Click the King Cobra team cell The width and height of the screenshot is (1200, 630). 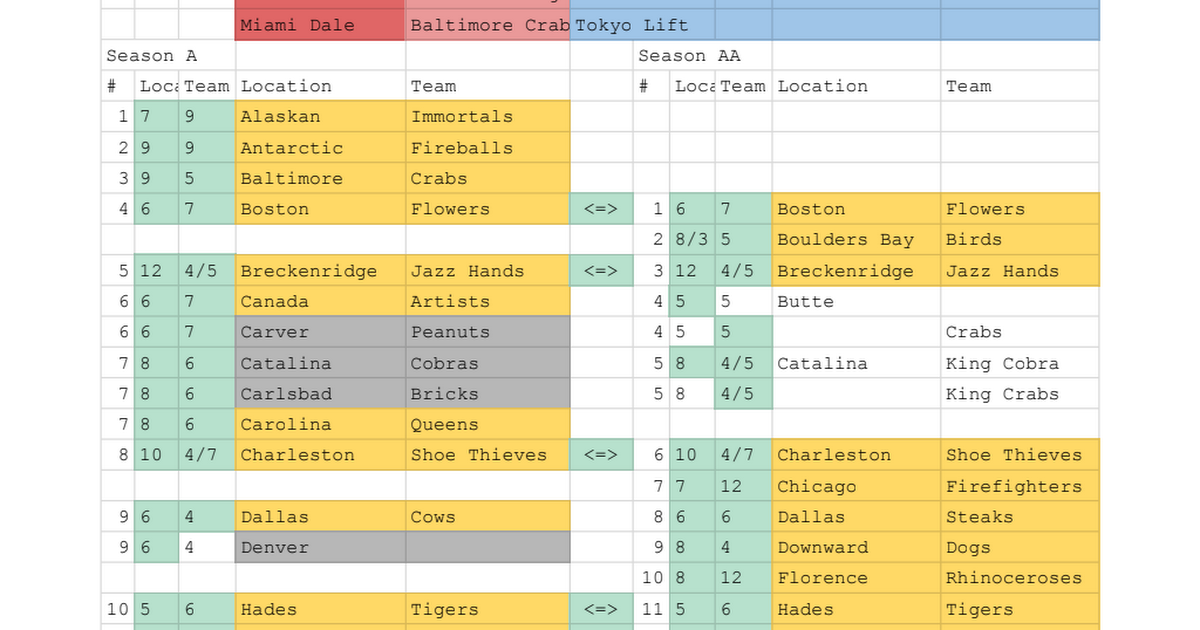(x=1019, y=363)
